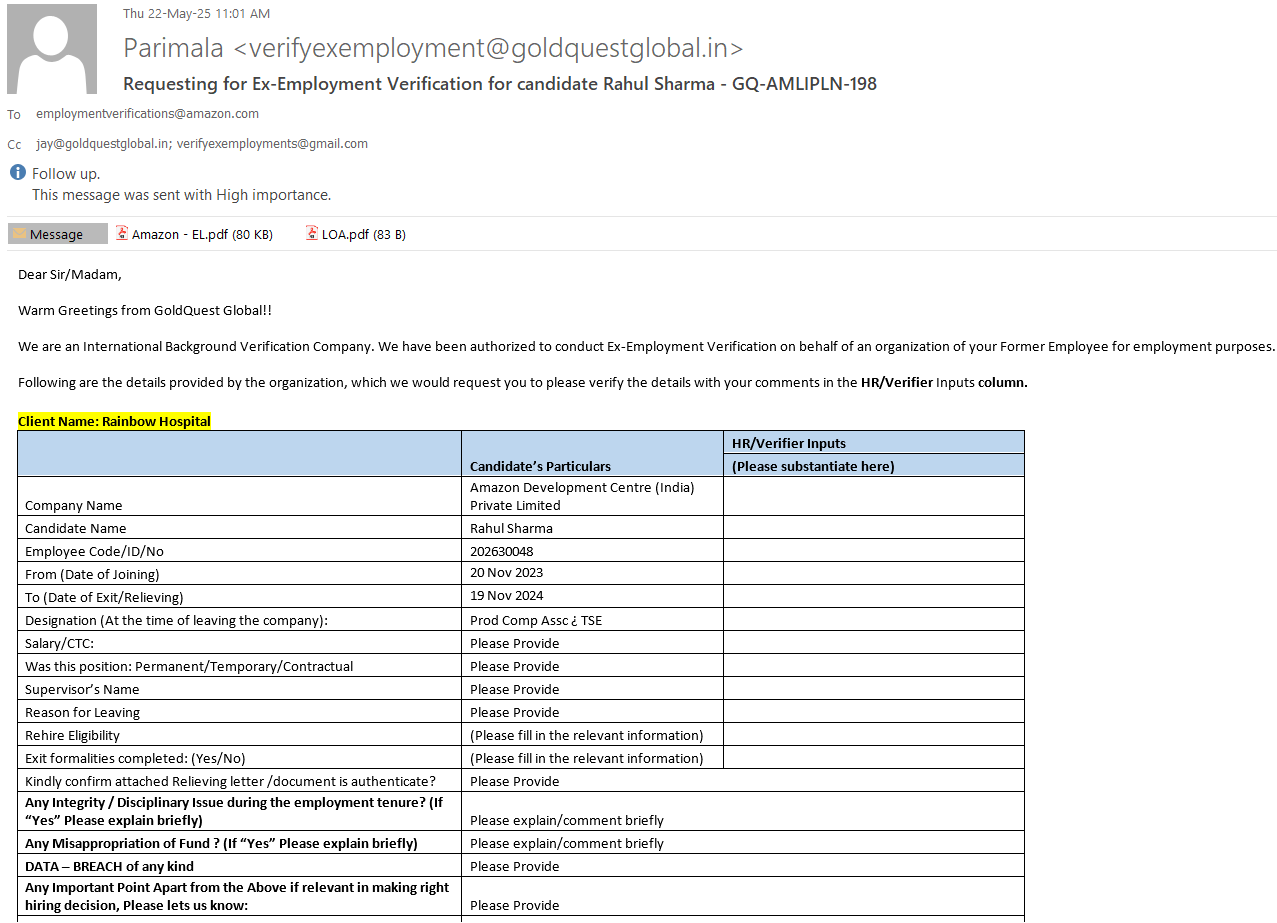Switch to the Message tab

57,234
